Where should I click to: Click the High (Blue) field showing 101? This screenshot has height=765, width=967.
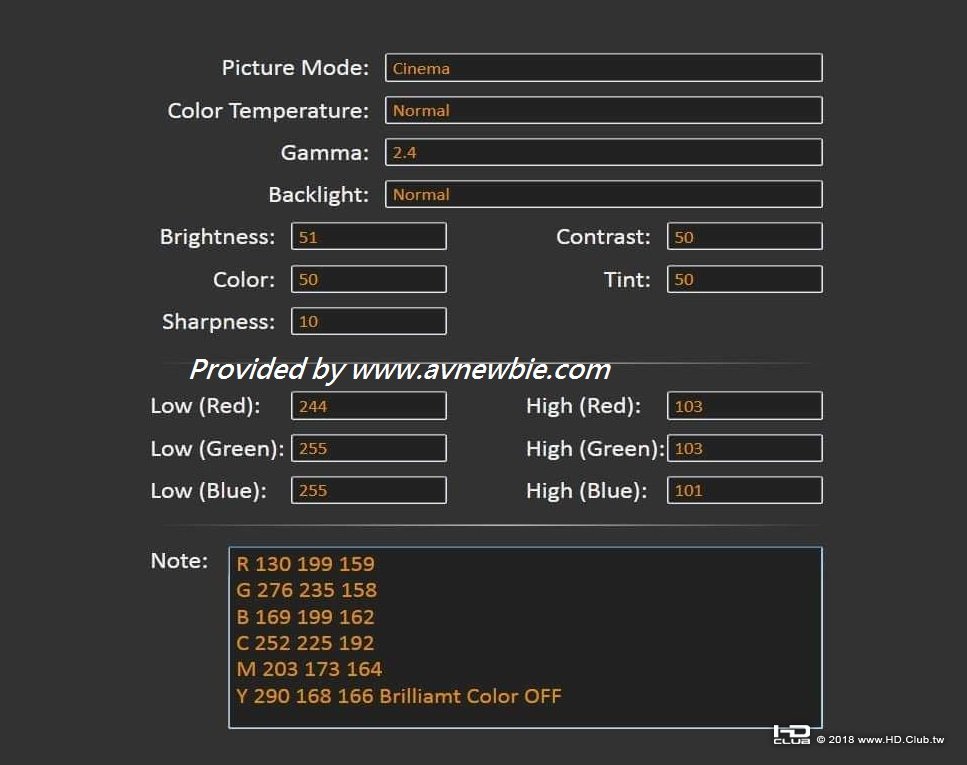pos(745,490)
